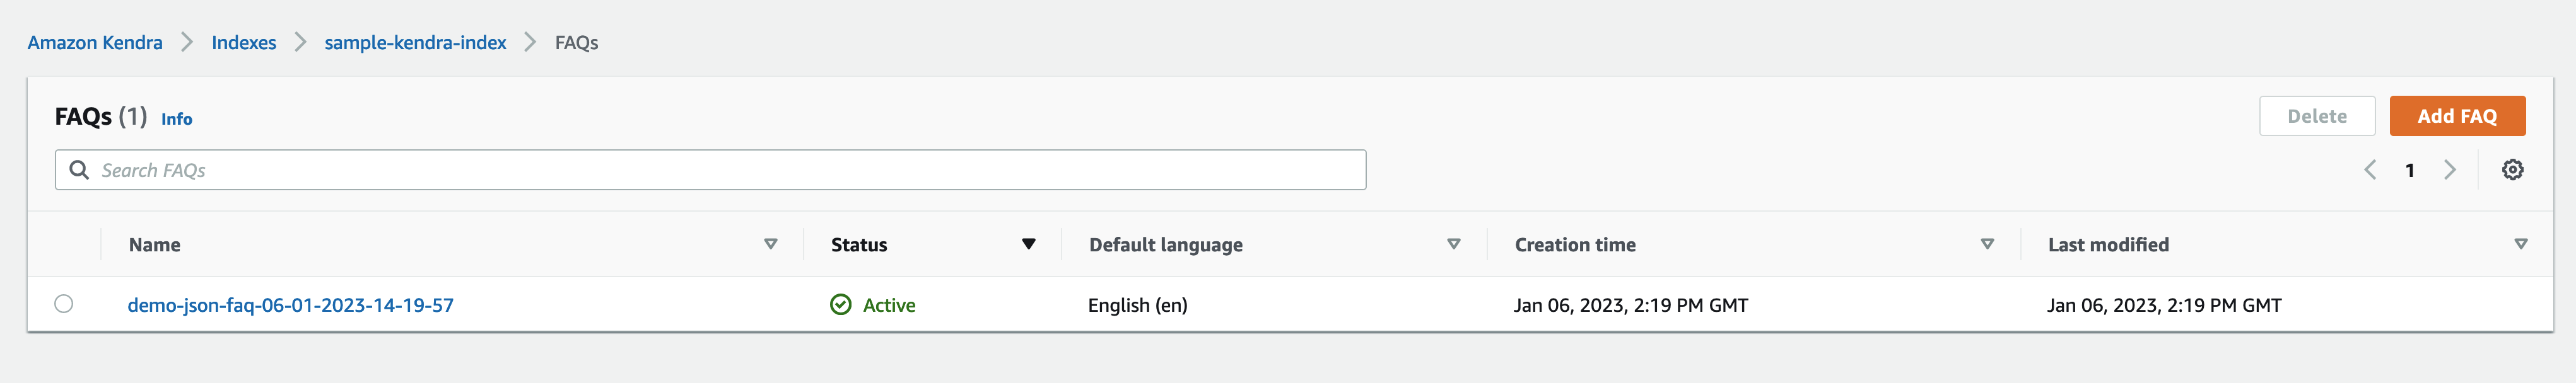Sort by Default language column arrow

(1454, 244)
